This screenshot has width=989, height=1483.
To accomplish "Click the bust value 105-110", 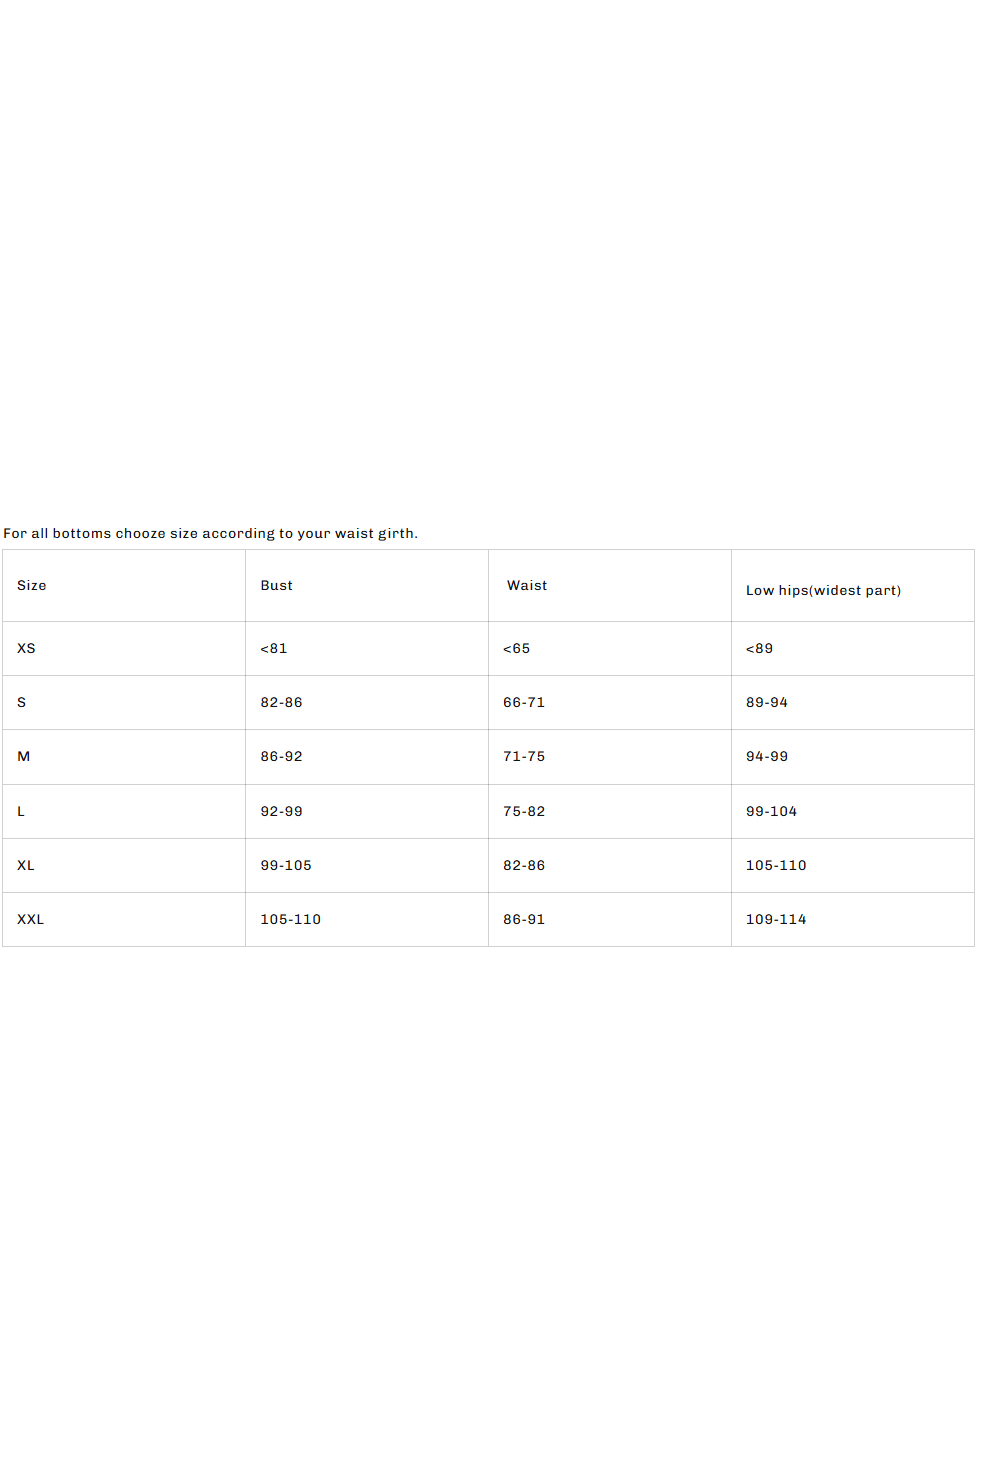I will (x=291, y=920).
